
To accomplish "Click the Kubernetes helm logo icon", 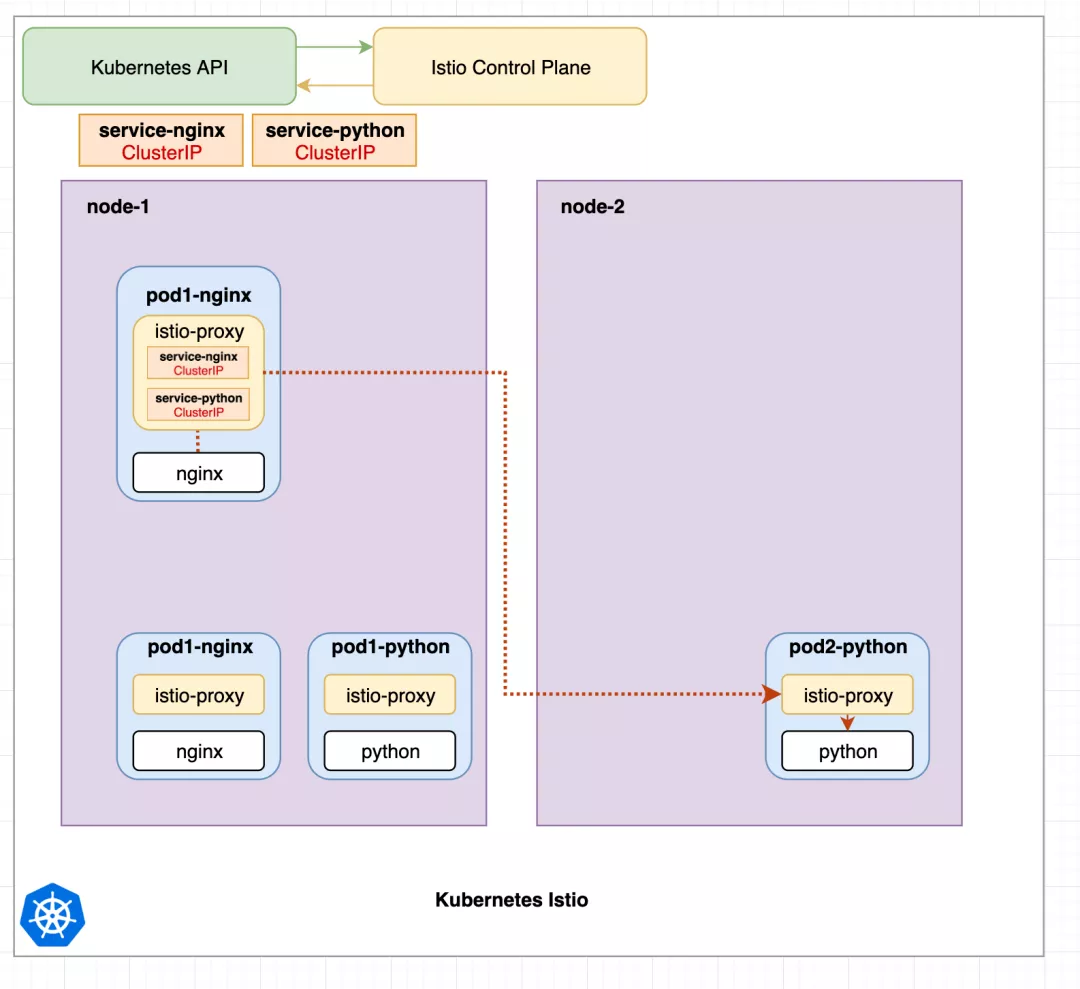I will (52, 915).
